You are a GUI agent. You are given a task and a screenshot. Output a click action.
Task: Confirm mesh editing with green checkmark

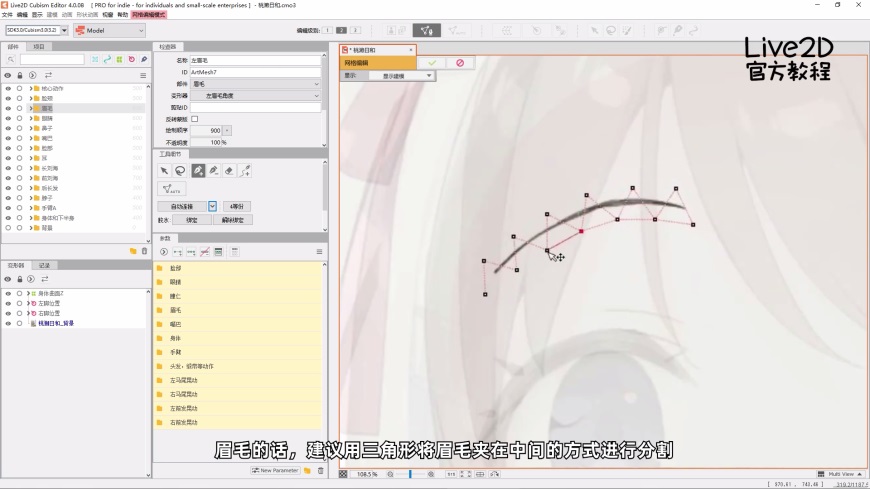[432, 63]
